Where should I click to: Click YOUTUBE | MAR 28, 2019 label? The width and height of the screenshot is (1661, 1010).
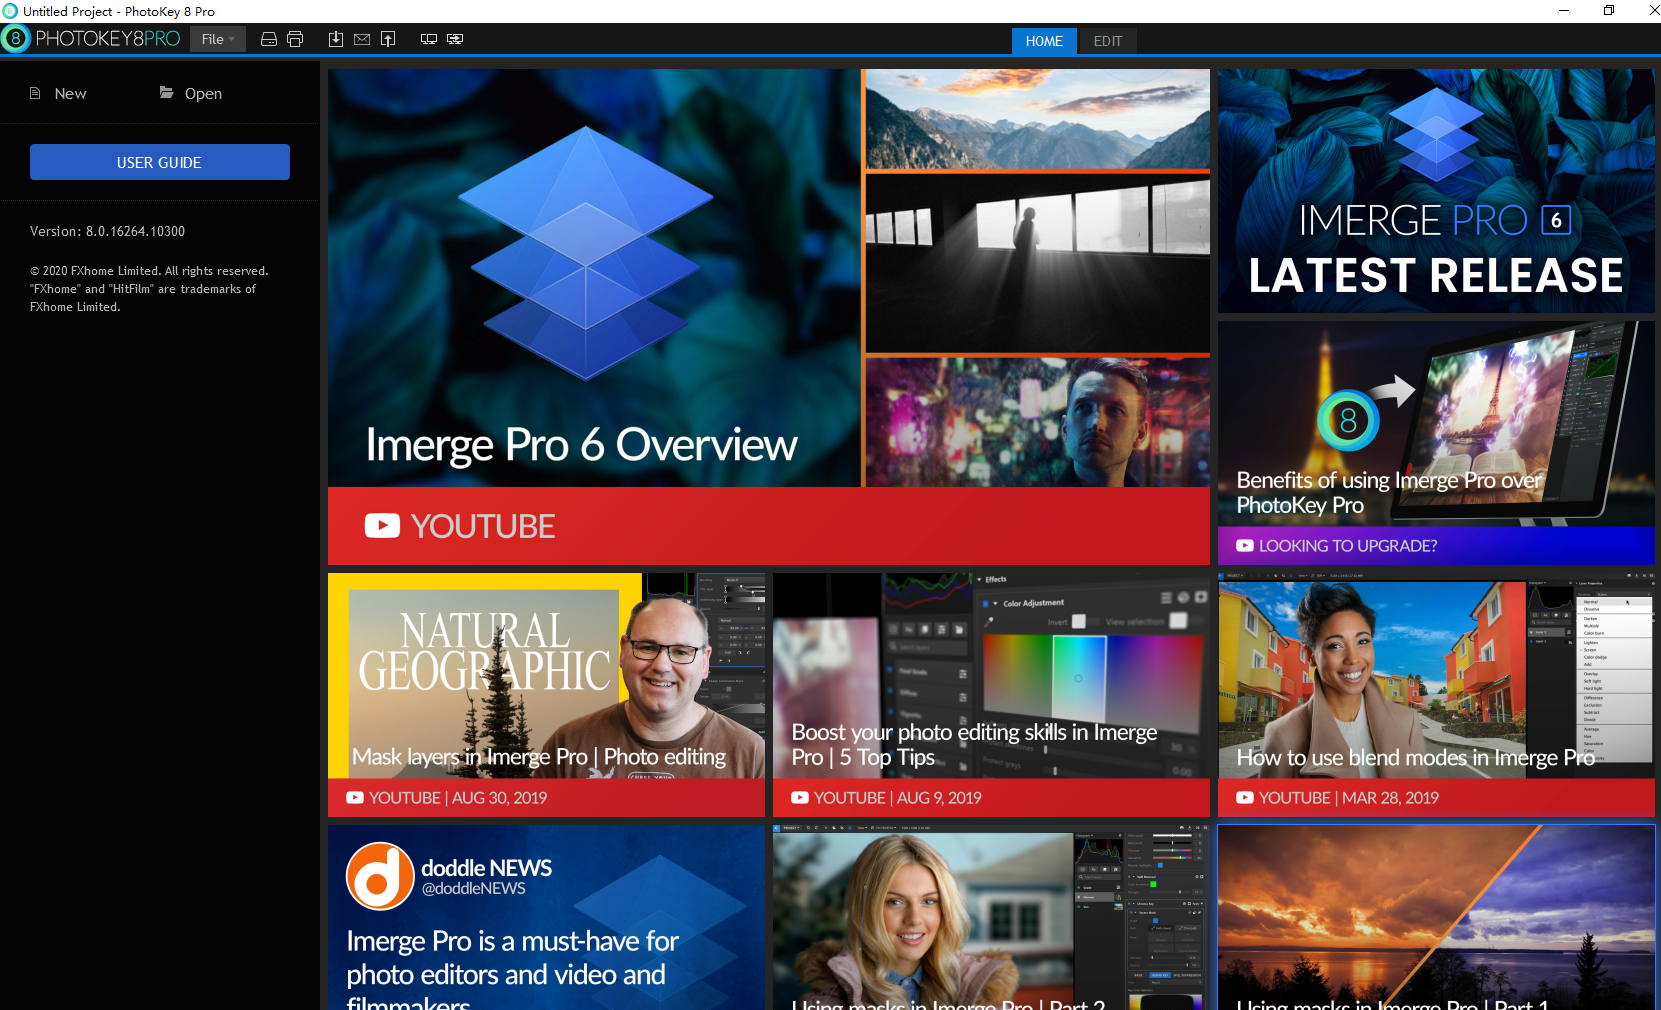pyautogui.click(x=1348, y=798)
